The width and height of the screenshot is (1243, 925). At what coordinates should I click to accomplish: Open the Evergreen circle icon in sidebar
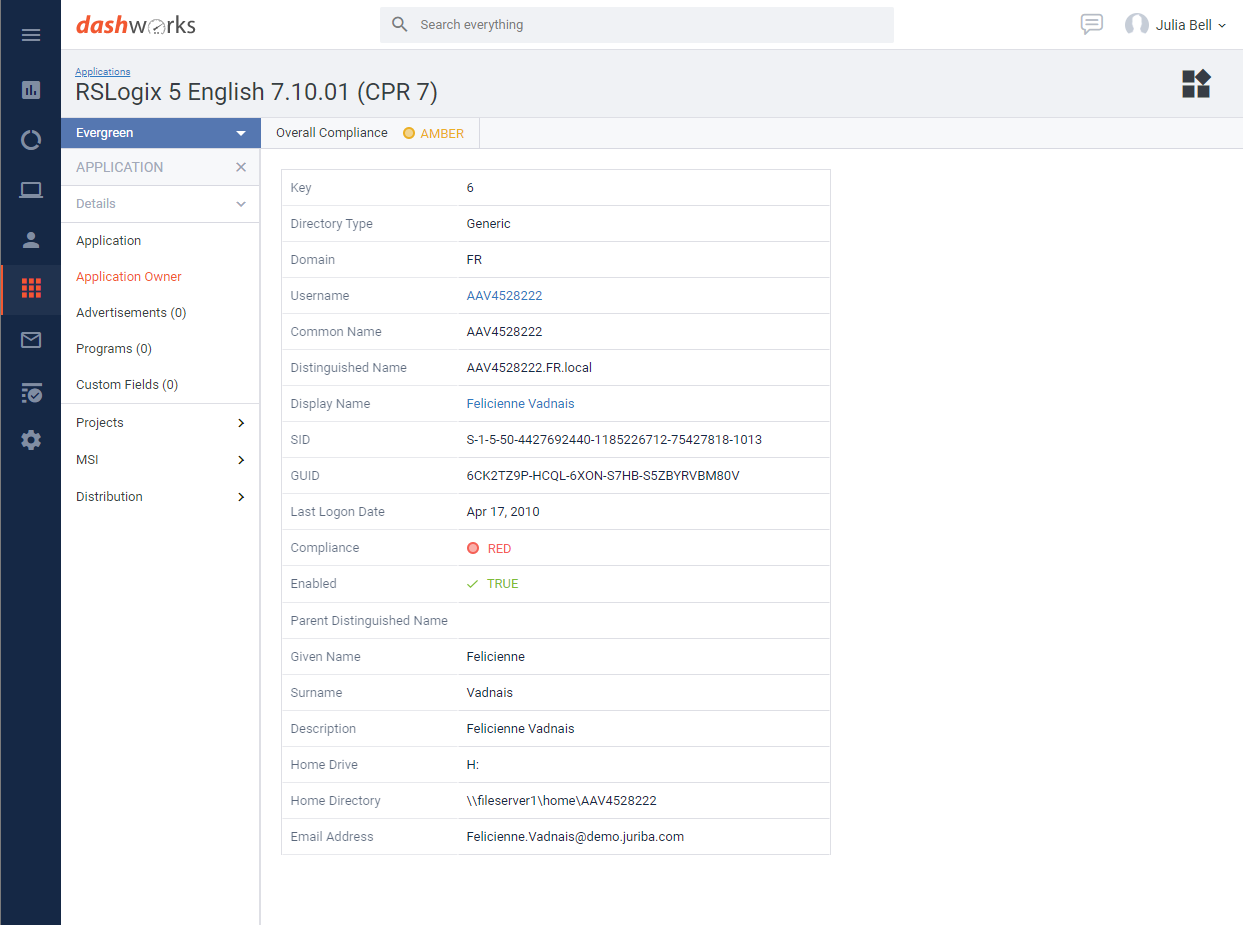pos(31,140)
